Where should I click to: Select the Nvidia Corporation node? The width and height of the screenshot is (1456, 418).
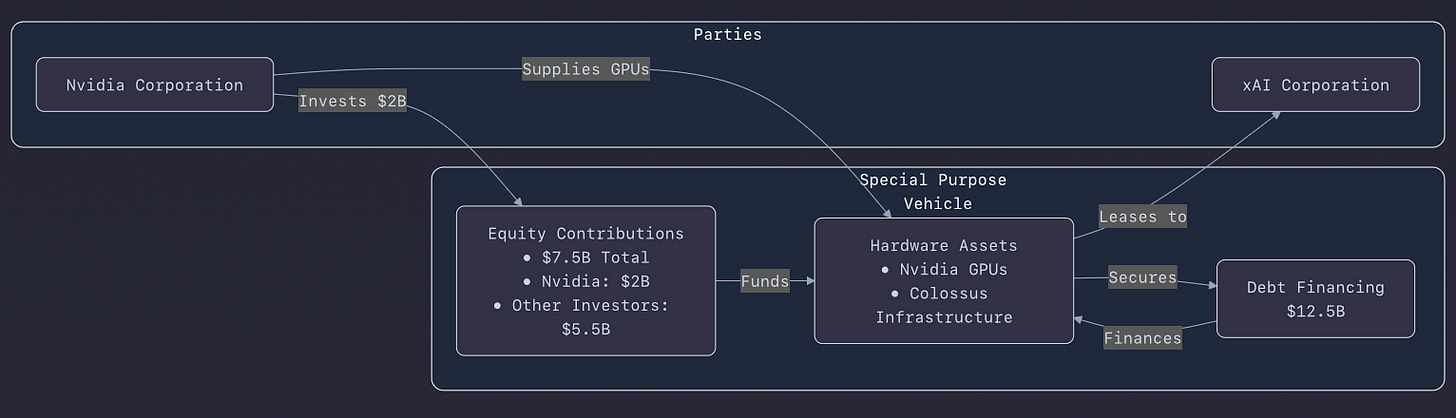tap(155, 85)
